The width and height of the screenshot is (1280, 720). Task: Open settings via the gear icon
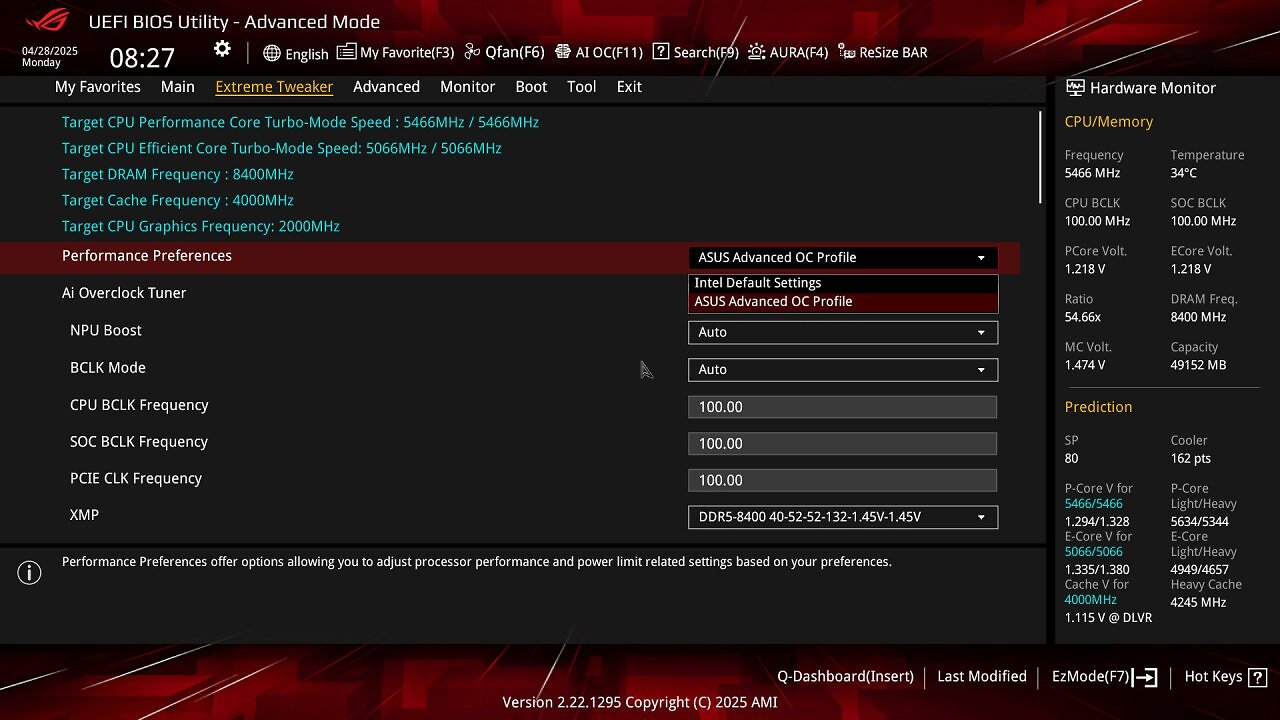(x=222, y=49)
